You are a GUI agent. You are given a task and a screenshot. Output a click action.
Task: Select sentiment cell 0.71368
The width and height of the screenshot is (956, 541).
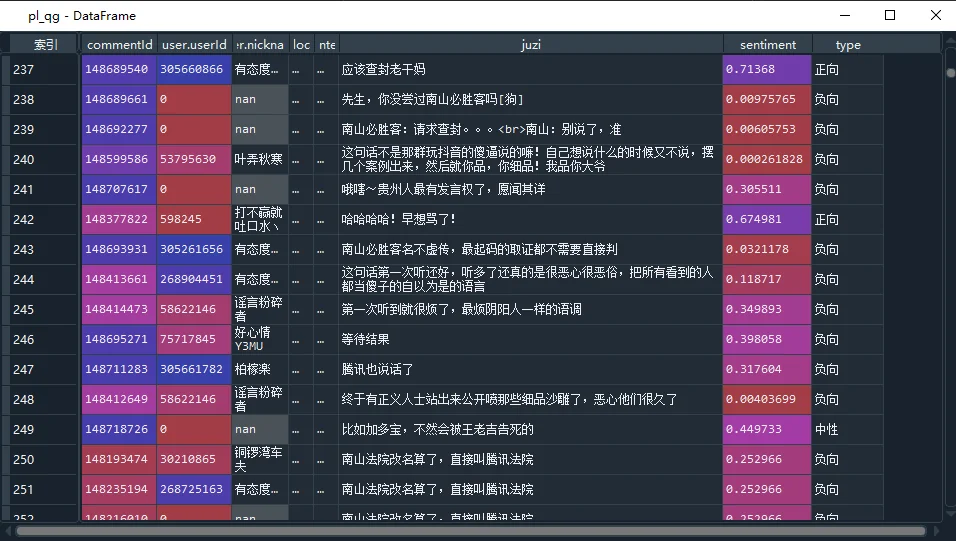point(767,70)
